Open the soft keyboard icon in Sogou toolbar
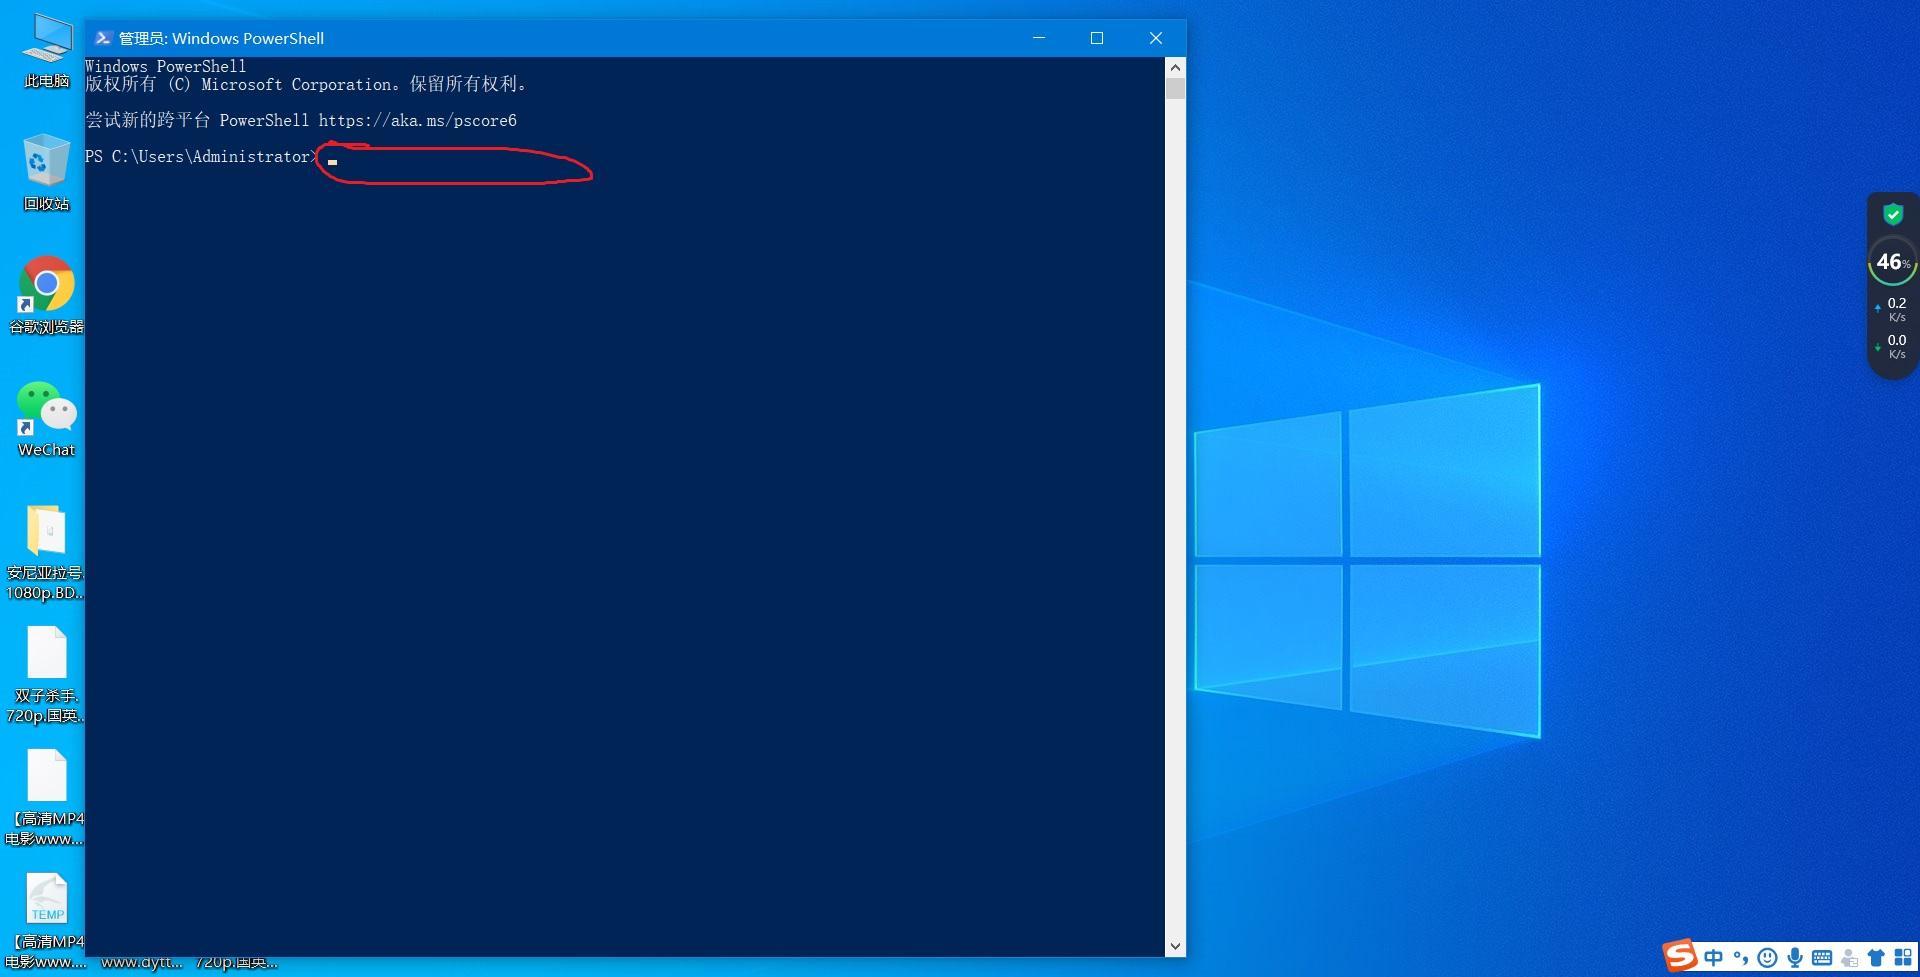 pos(1822,958)
